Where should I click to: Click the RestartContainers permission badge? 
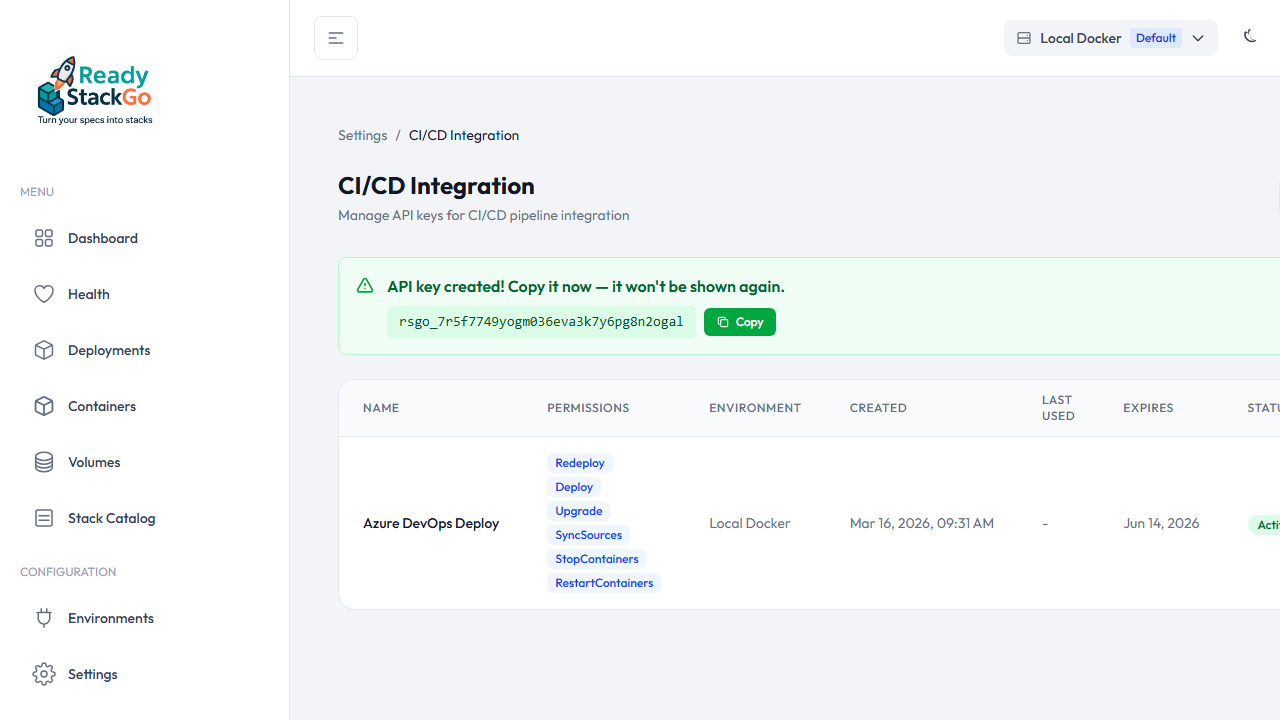point(604,583)
